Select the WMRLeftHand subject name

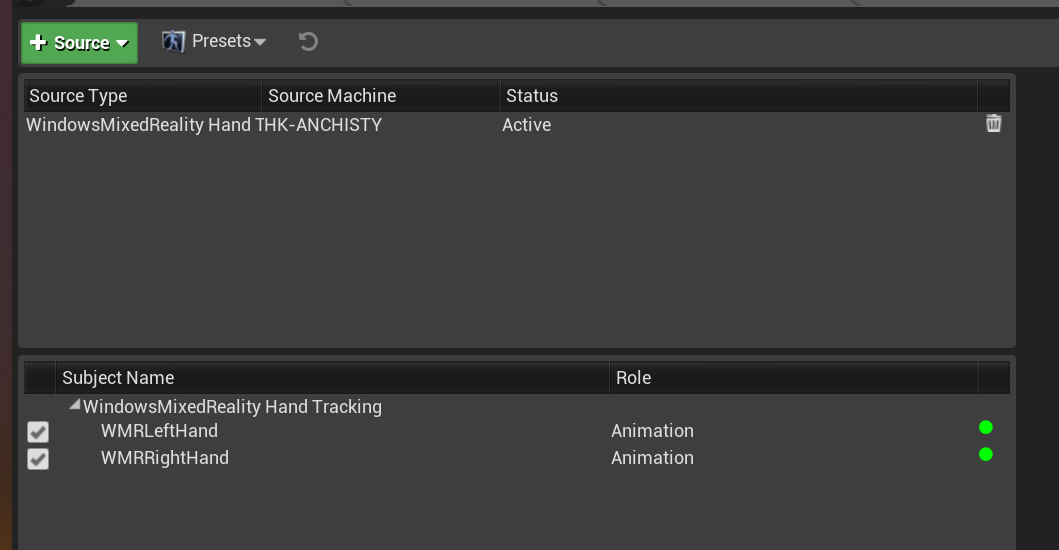pos(159,431)
